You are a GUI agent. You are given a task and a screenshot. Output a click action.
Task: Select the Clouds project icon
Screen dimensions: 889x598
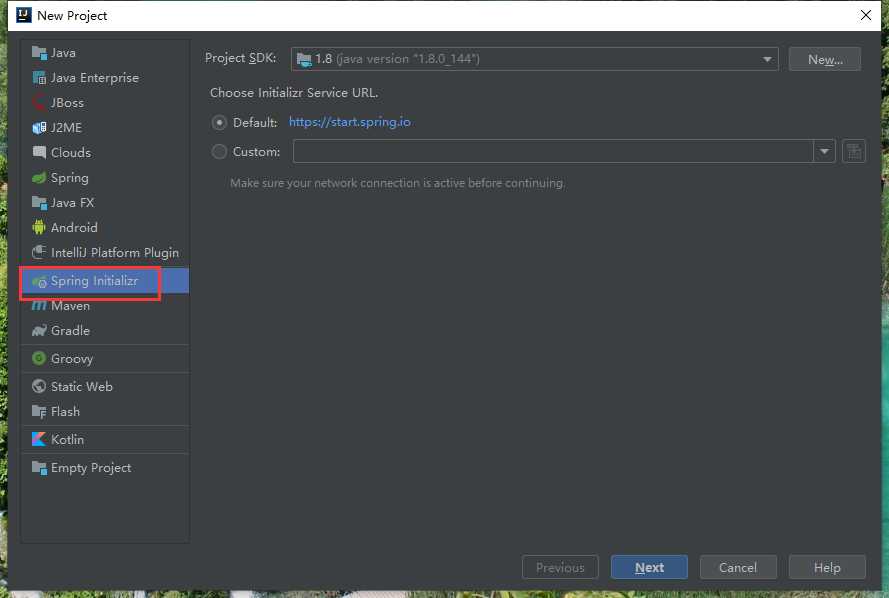pyautogui.click(x=39, y=152)
